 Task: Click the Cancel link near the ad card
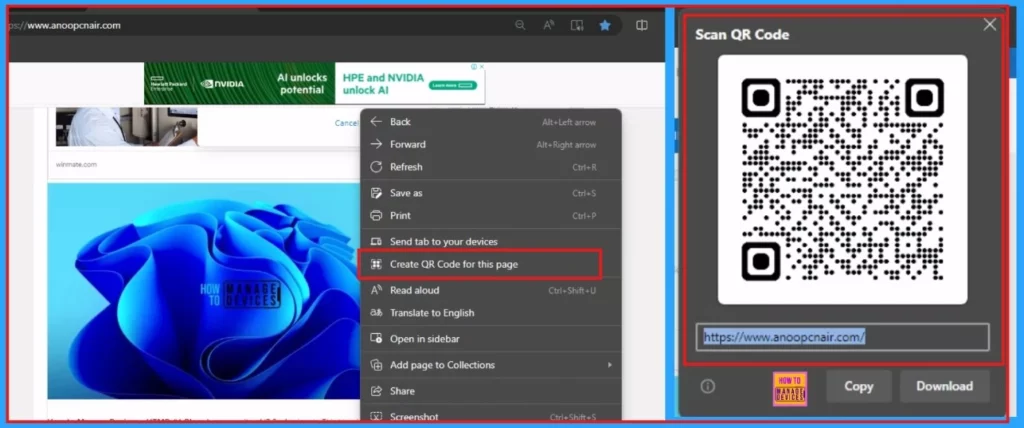346,123
